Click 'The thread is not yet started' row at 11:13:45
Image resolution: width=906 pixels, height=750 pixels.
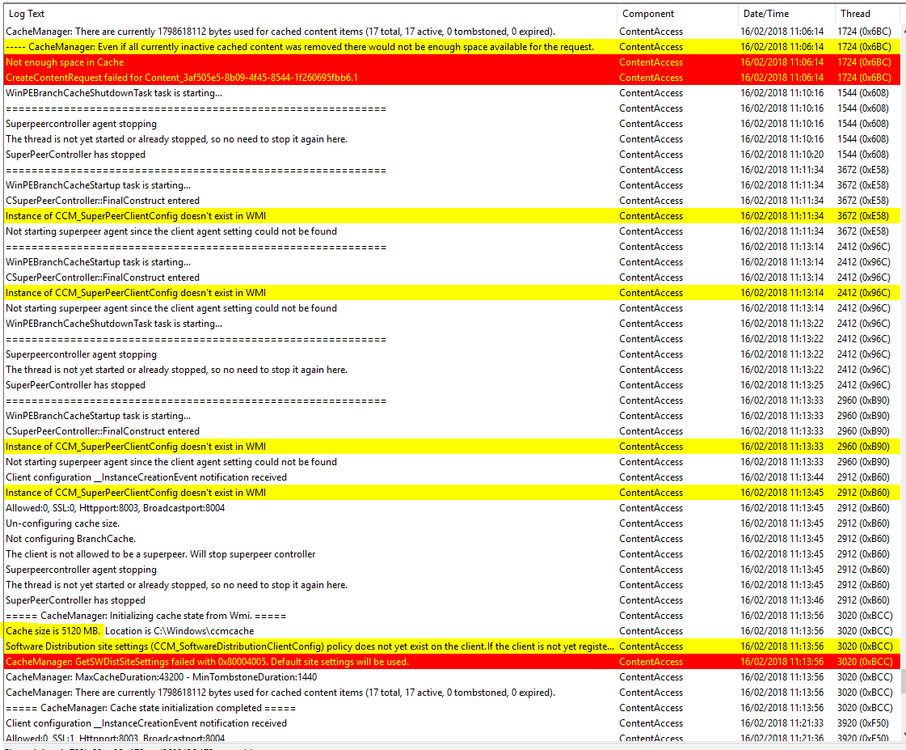(452, 585)
